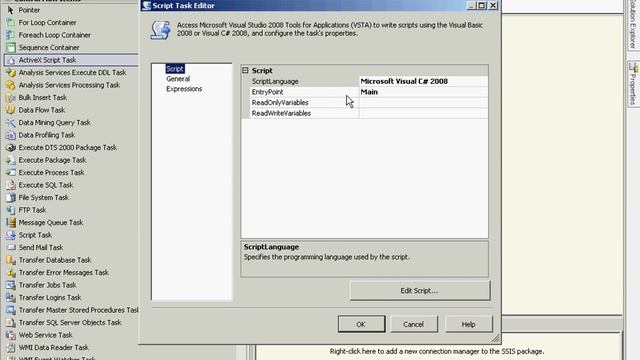Open the Solution Explorer side tab
This screenshot has width=640, height=360.
click(633, 24)
